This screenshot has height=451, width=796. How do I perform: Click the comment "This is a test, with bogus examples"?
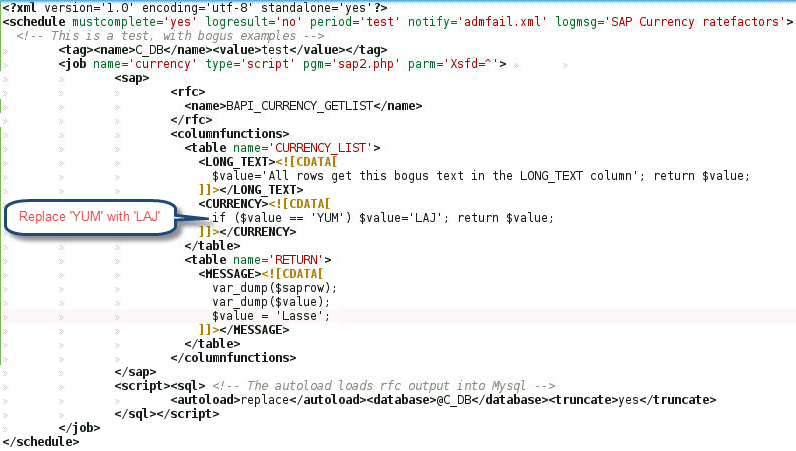[x=173, y=36]
